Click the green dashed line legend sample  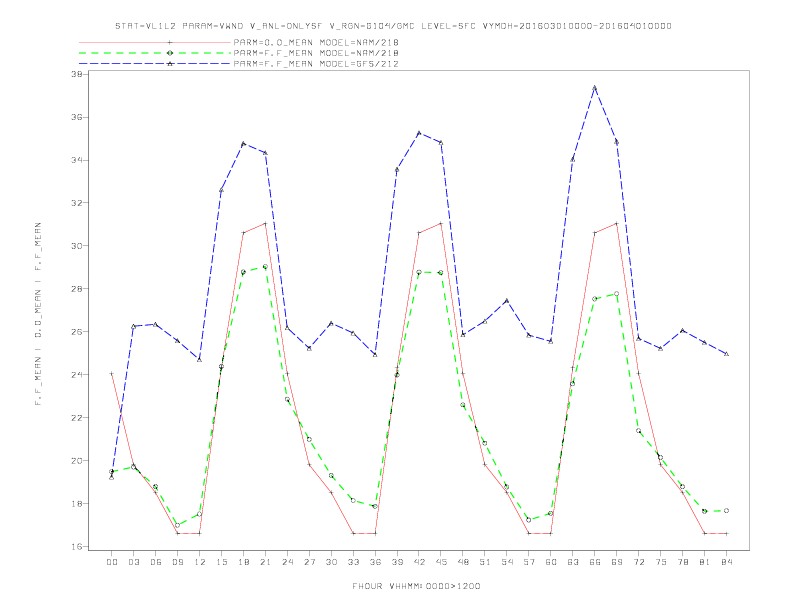pyautogui.click(x=155, y=53)
